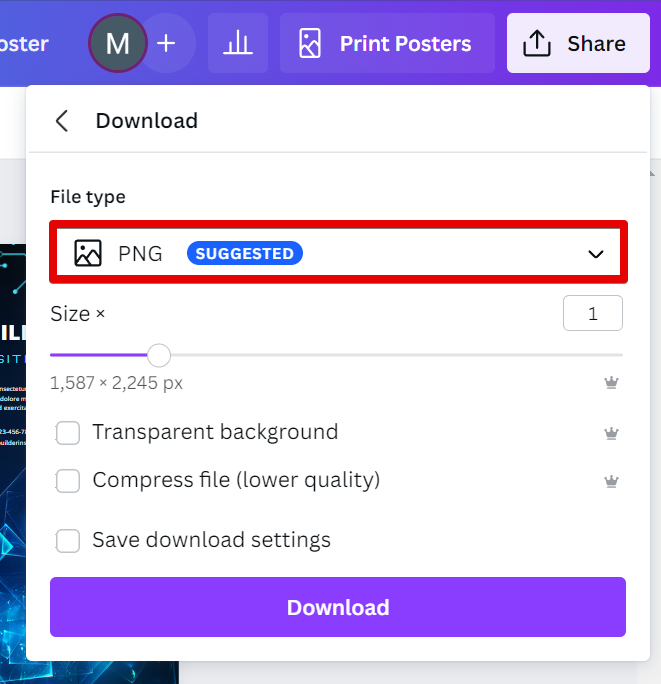661x684 pixels.
Task: Tick Save download settings checkbox
Action: tap(68, 541)
